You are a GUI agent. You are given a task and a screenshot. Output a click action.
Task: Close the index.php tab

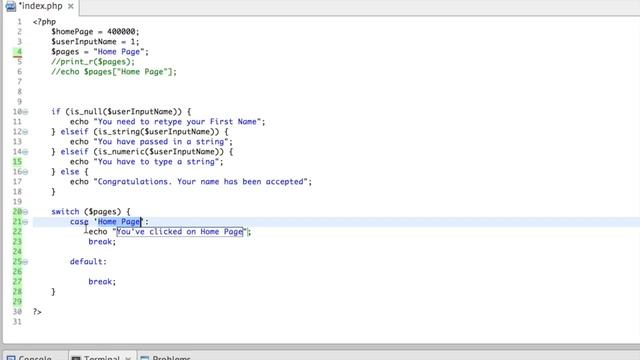(x=71, y=7)
